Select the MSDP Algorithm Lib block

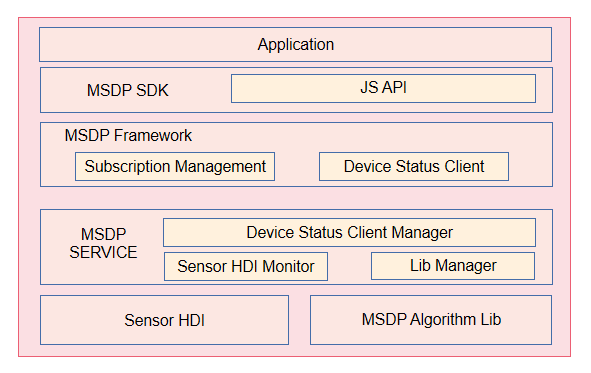(431, 320)
